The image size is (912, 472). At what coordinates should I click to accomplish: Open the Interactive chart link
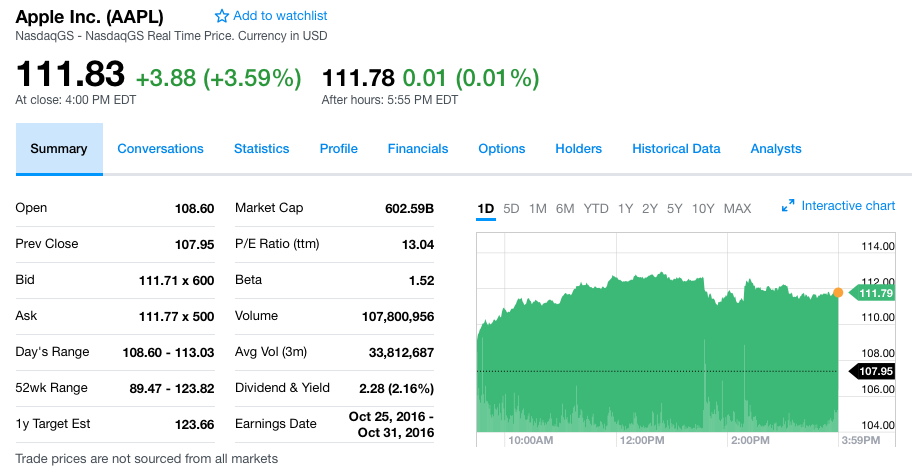pos(848,206)
